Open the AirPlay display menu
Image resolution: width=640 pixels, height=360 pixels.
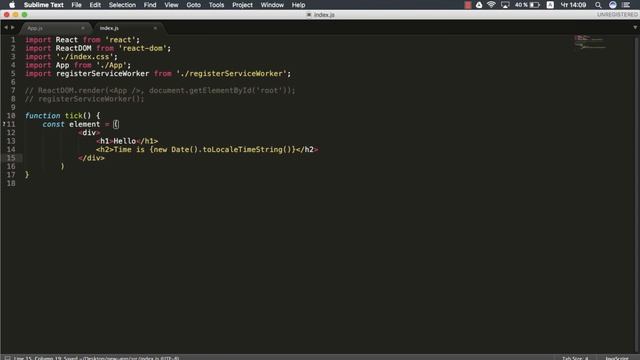tap(505, 5)
